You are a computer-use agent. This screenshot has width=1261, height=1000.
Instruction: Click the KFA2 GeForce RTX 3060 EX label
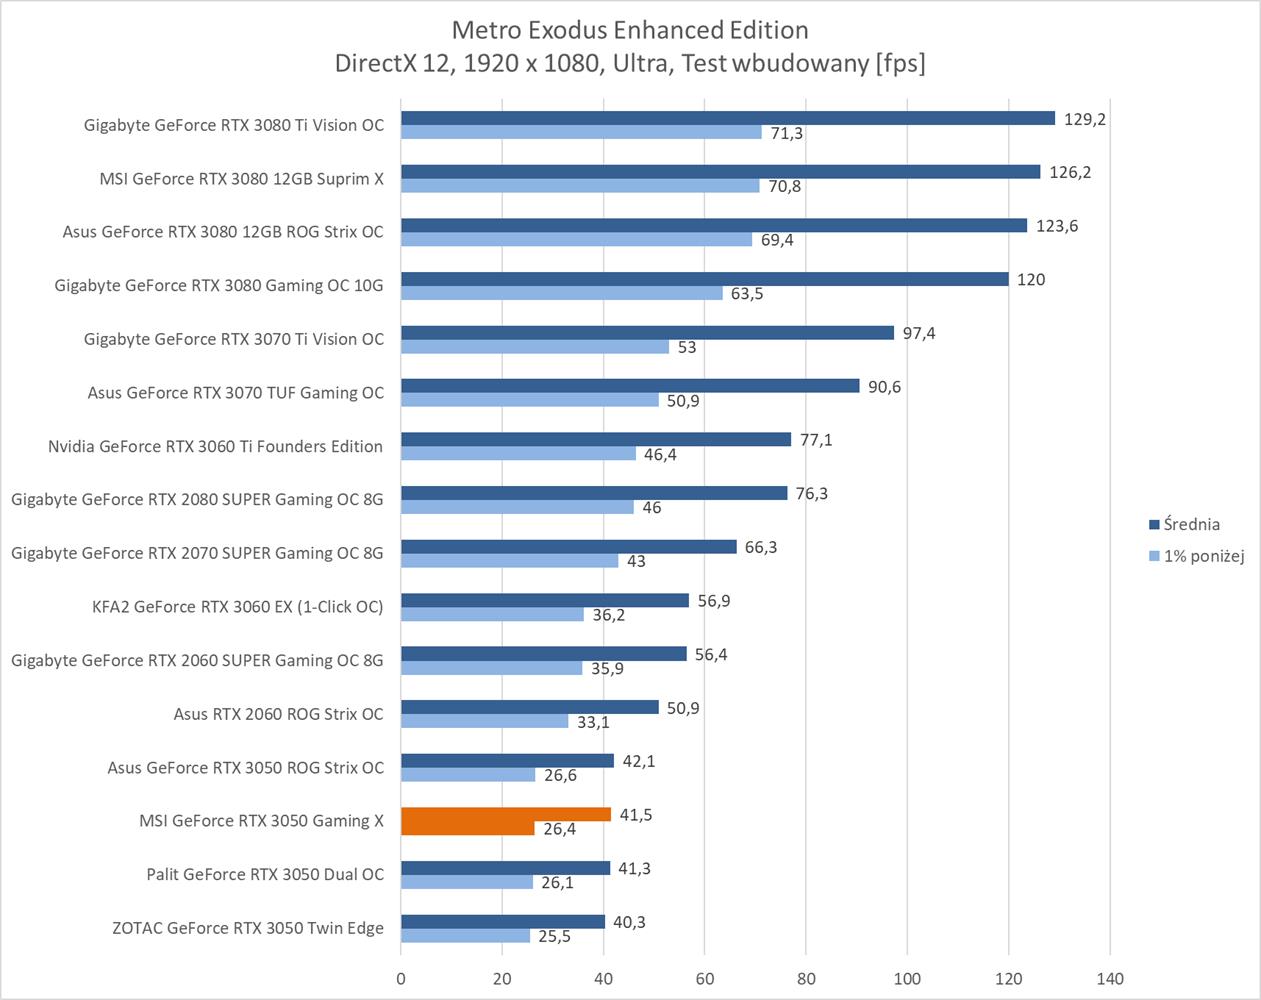coord(237,606)
